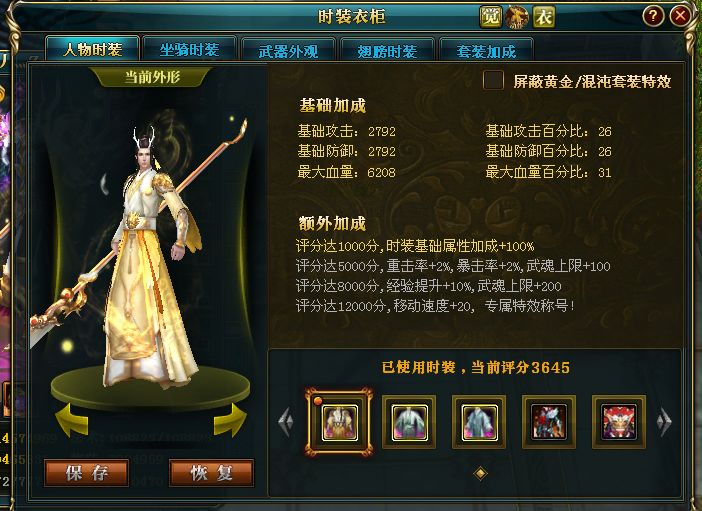
Task: Select the golden robe costume thumbnail
Action: pyautogui.click(x=339, y=422)
